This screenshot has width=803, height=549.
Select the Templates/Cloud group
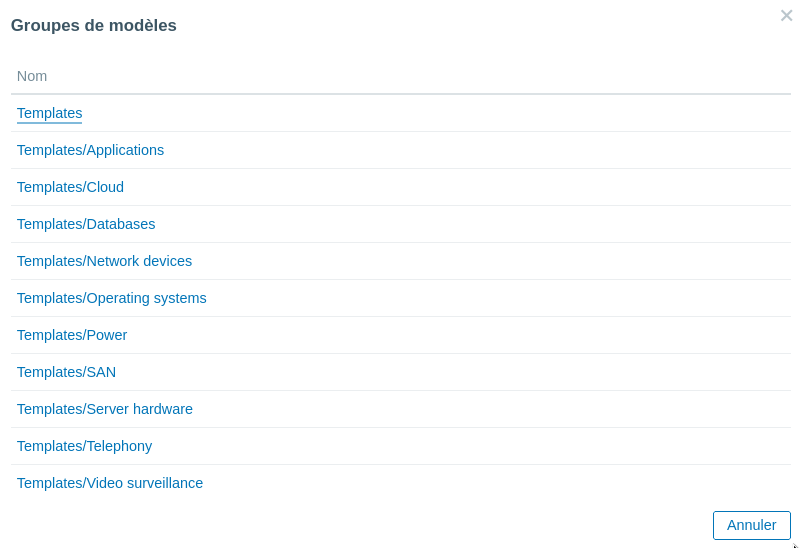click(70, 187)
